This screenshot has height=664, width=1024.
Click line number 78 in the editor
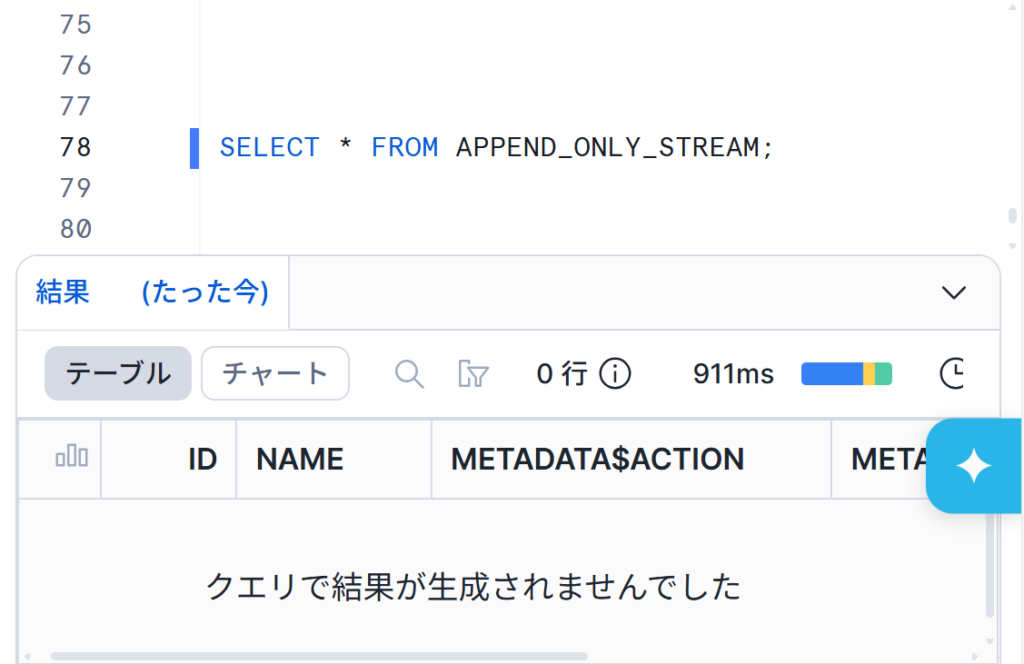[x=75, y=148]
